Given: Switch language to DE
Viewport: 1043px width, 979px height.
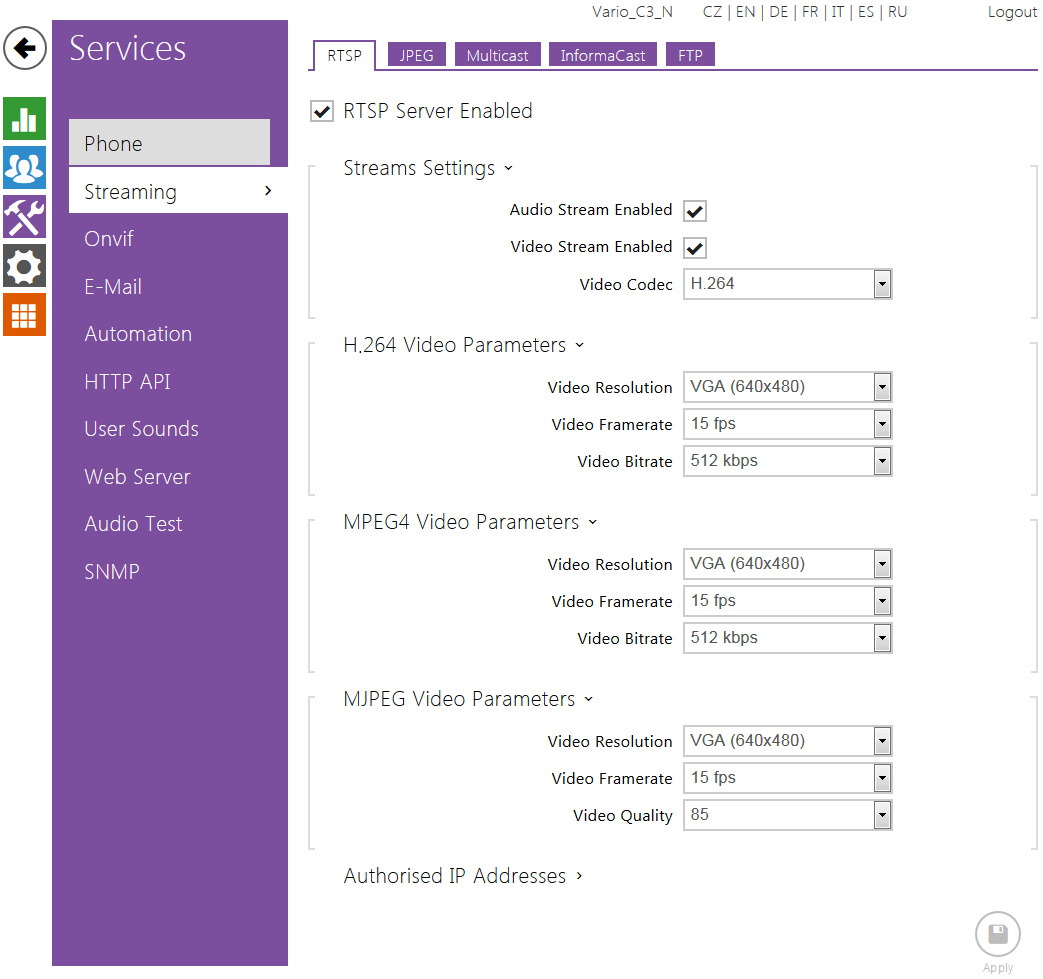Looking at the screenshot, I should point(779,12).
